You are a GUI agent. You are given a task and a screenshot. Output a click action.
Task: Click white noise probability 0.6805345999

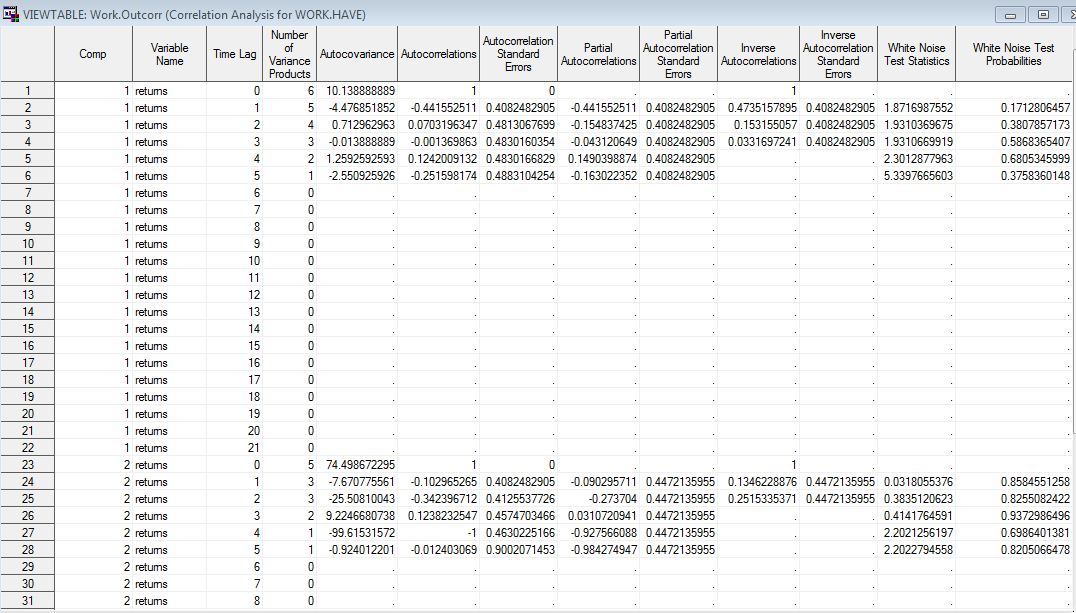(1014, 159)
